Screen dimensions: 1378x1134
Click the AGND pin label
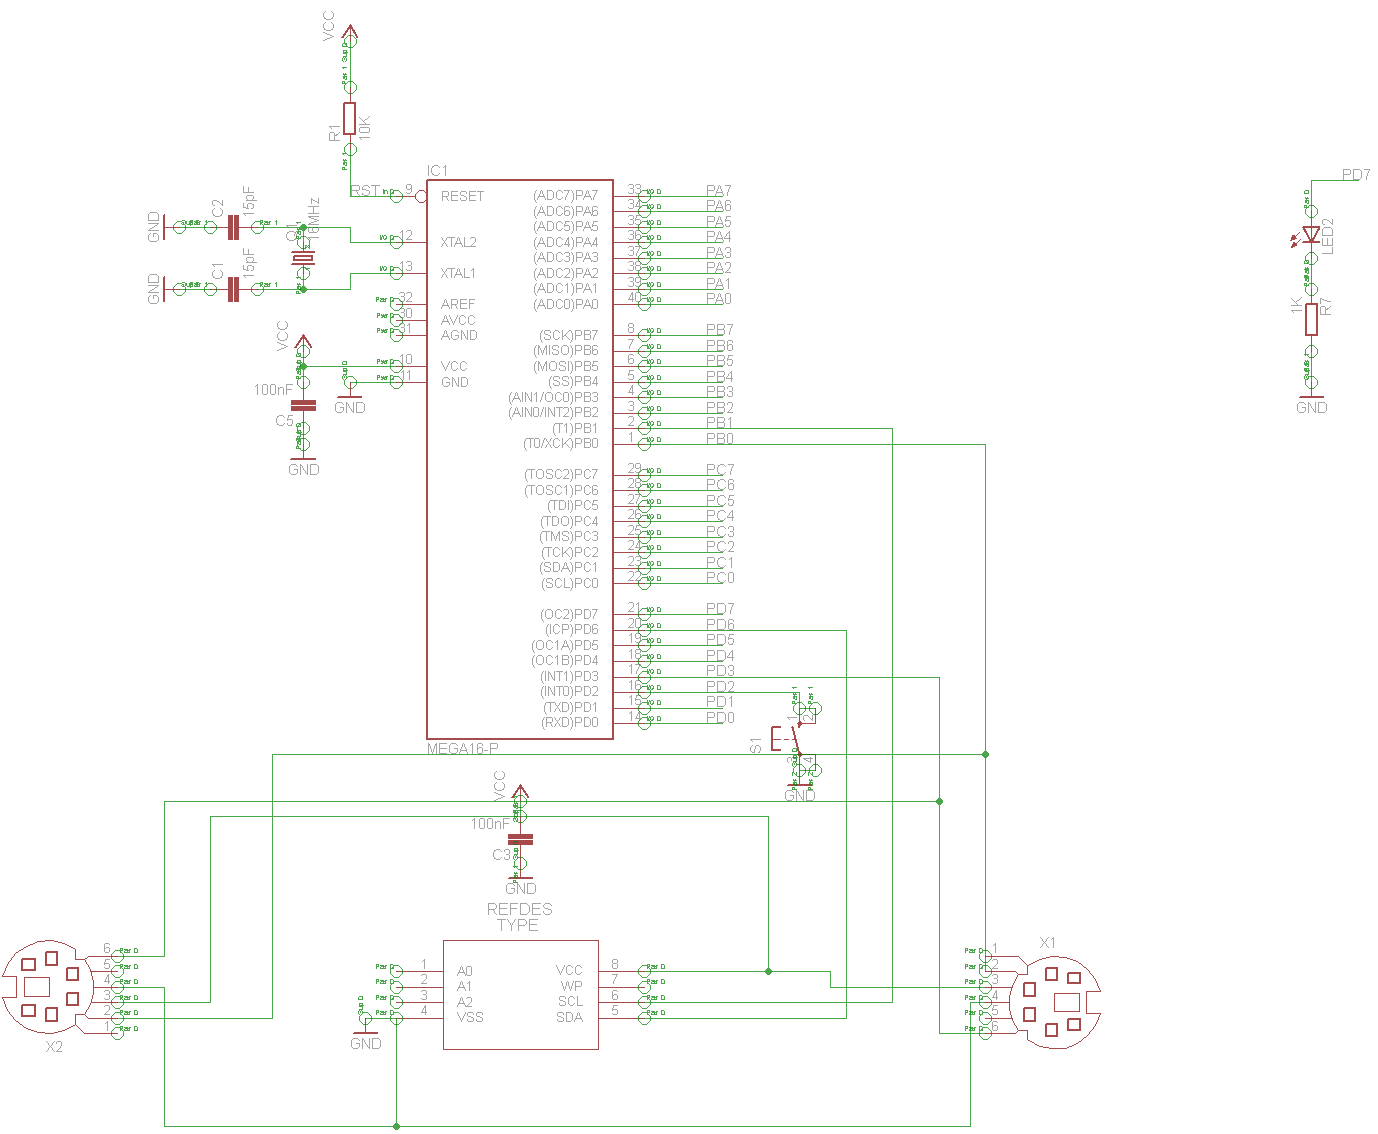459,335
